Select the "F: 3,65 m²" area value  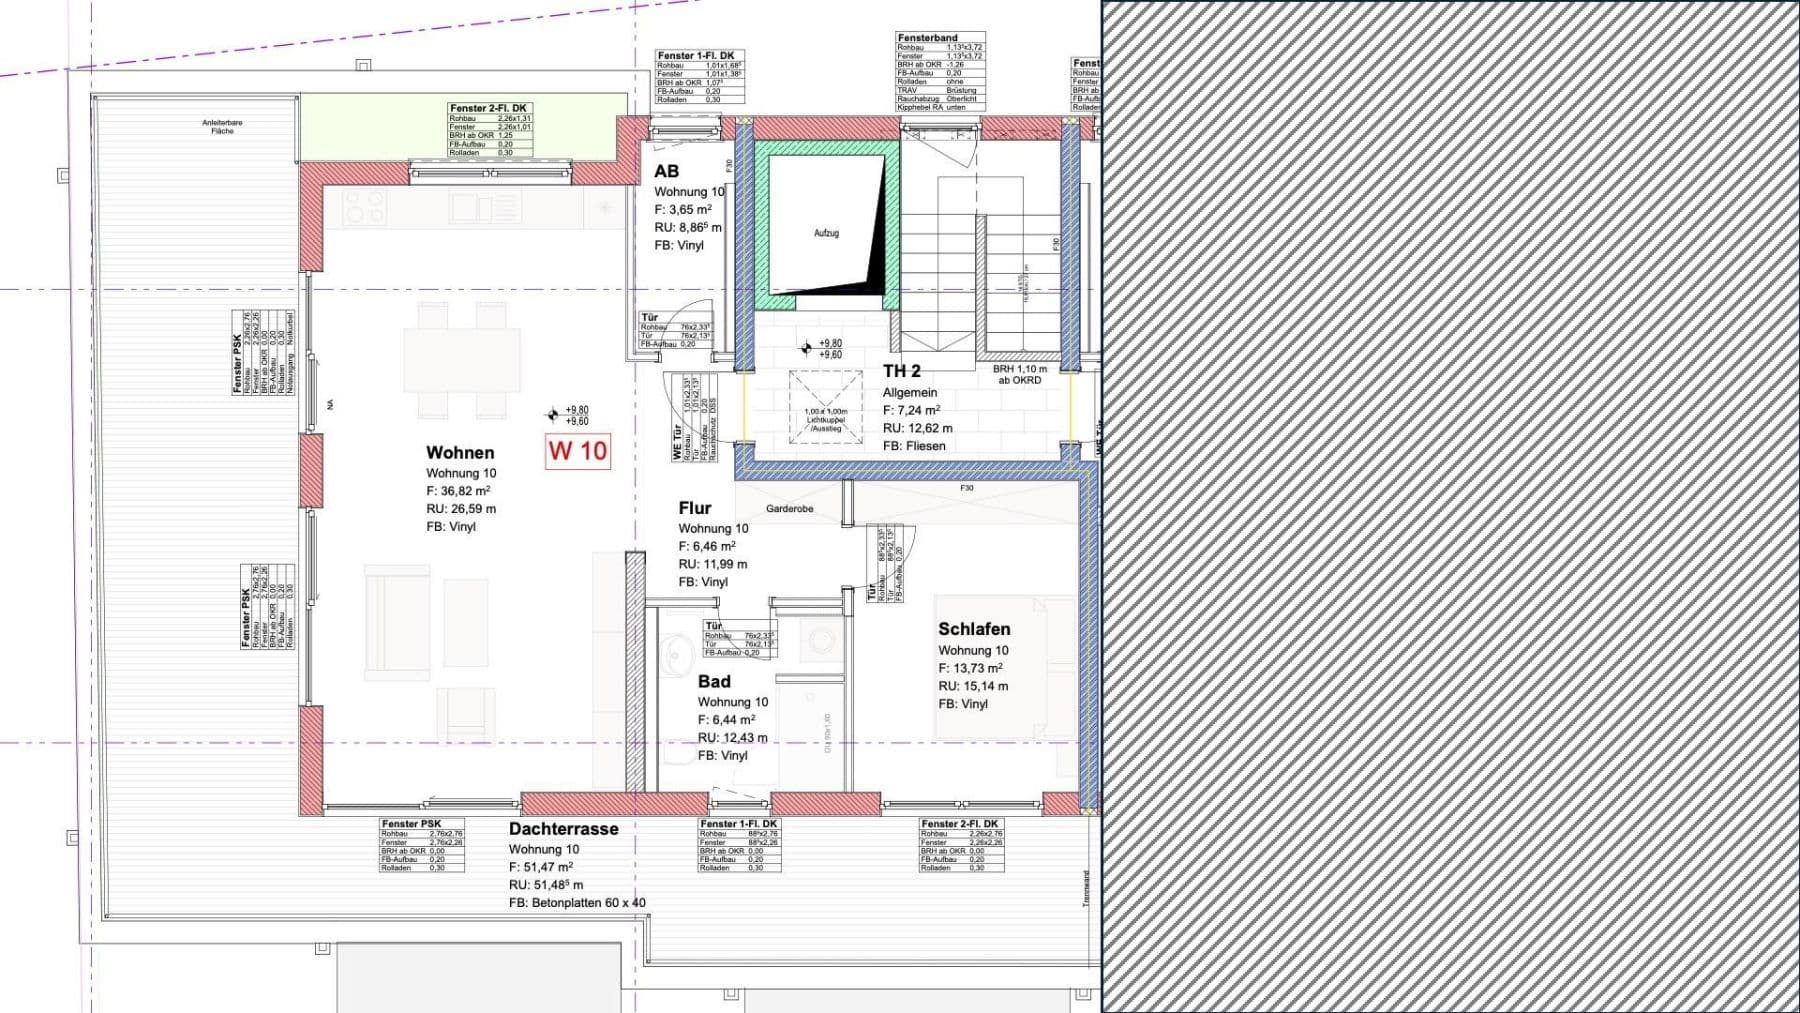683,210
